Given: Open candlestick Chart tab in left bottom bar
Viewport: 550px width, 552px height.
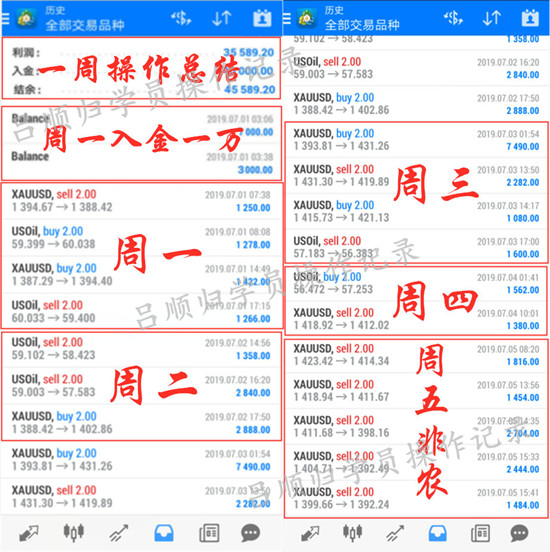Looking at the screenshot, I should (x=74, y=532).
